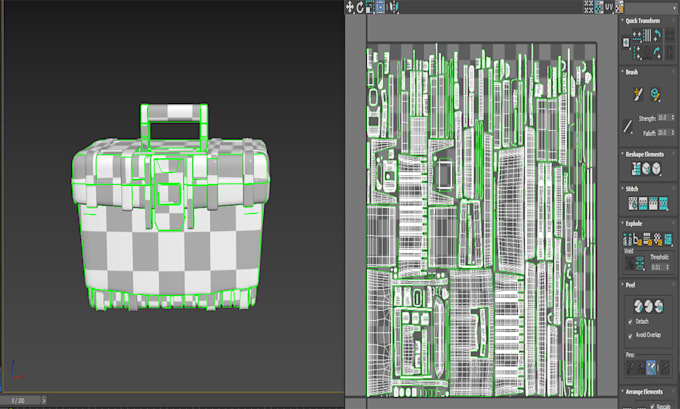Select the Mirror tool in UV toolbar

pos(393,7)
